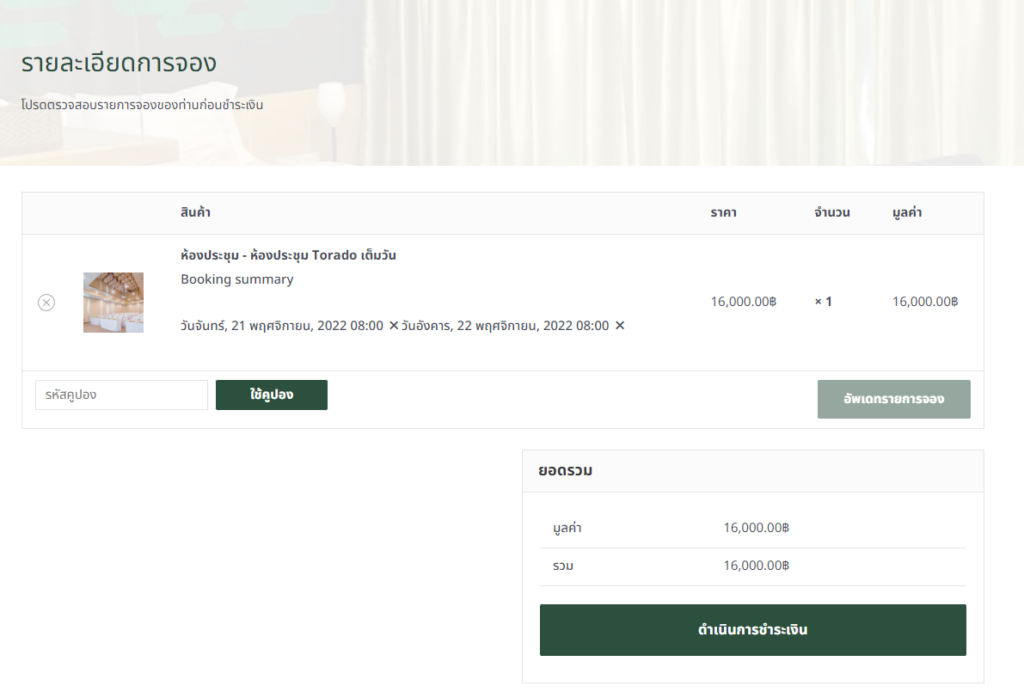Click the วันอังคาร 22 พฤศจิกายน date text
This screenshot has height=698, width=1024.
(x=505, y=326)
